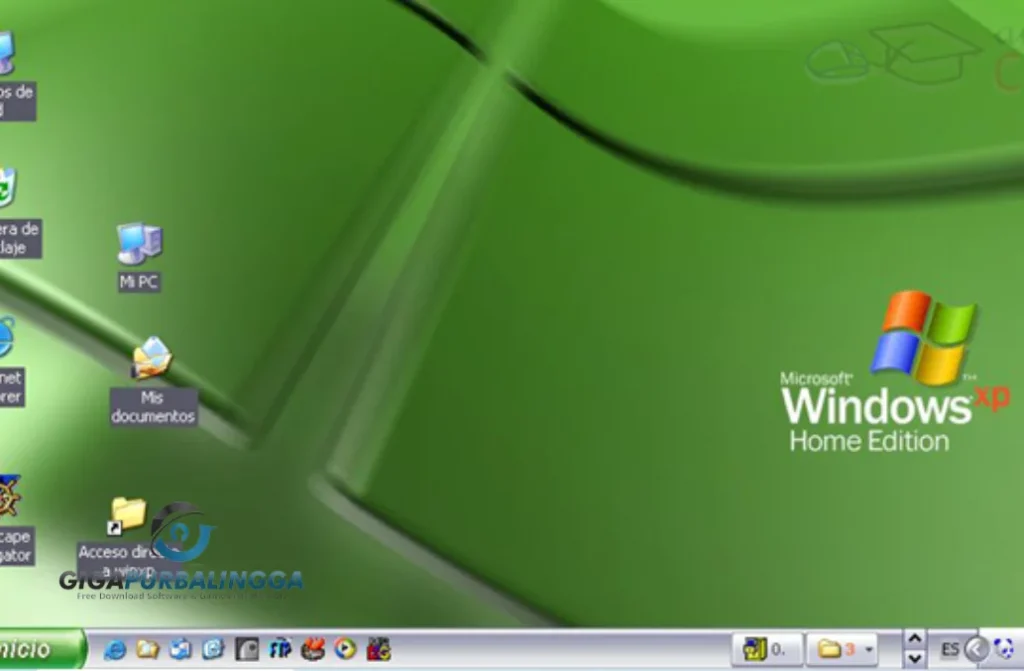Switch to the minimized window labeled 0
The width and height of the screenshot is (1024, 671).
coord(765,650)
